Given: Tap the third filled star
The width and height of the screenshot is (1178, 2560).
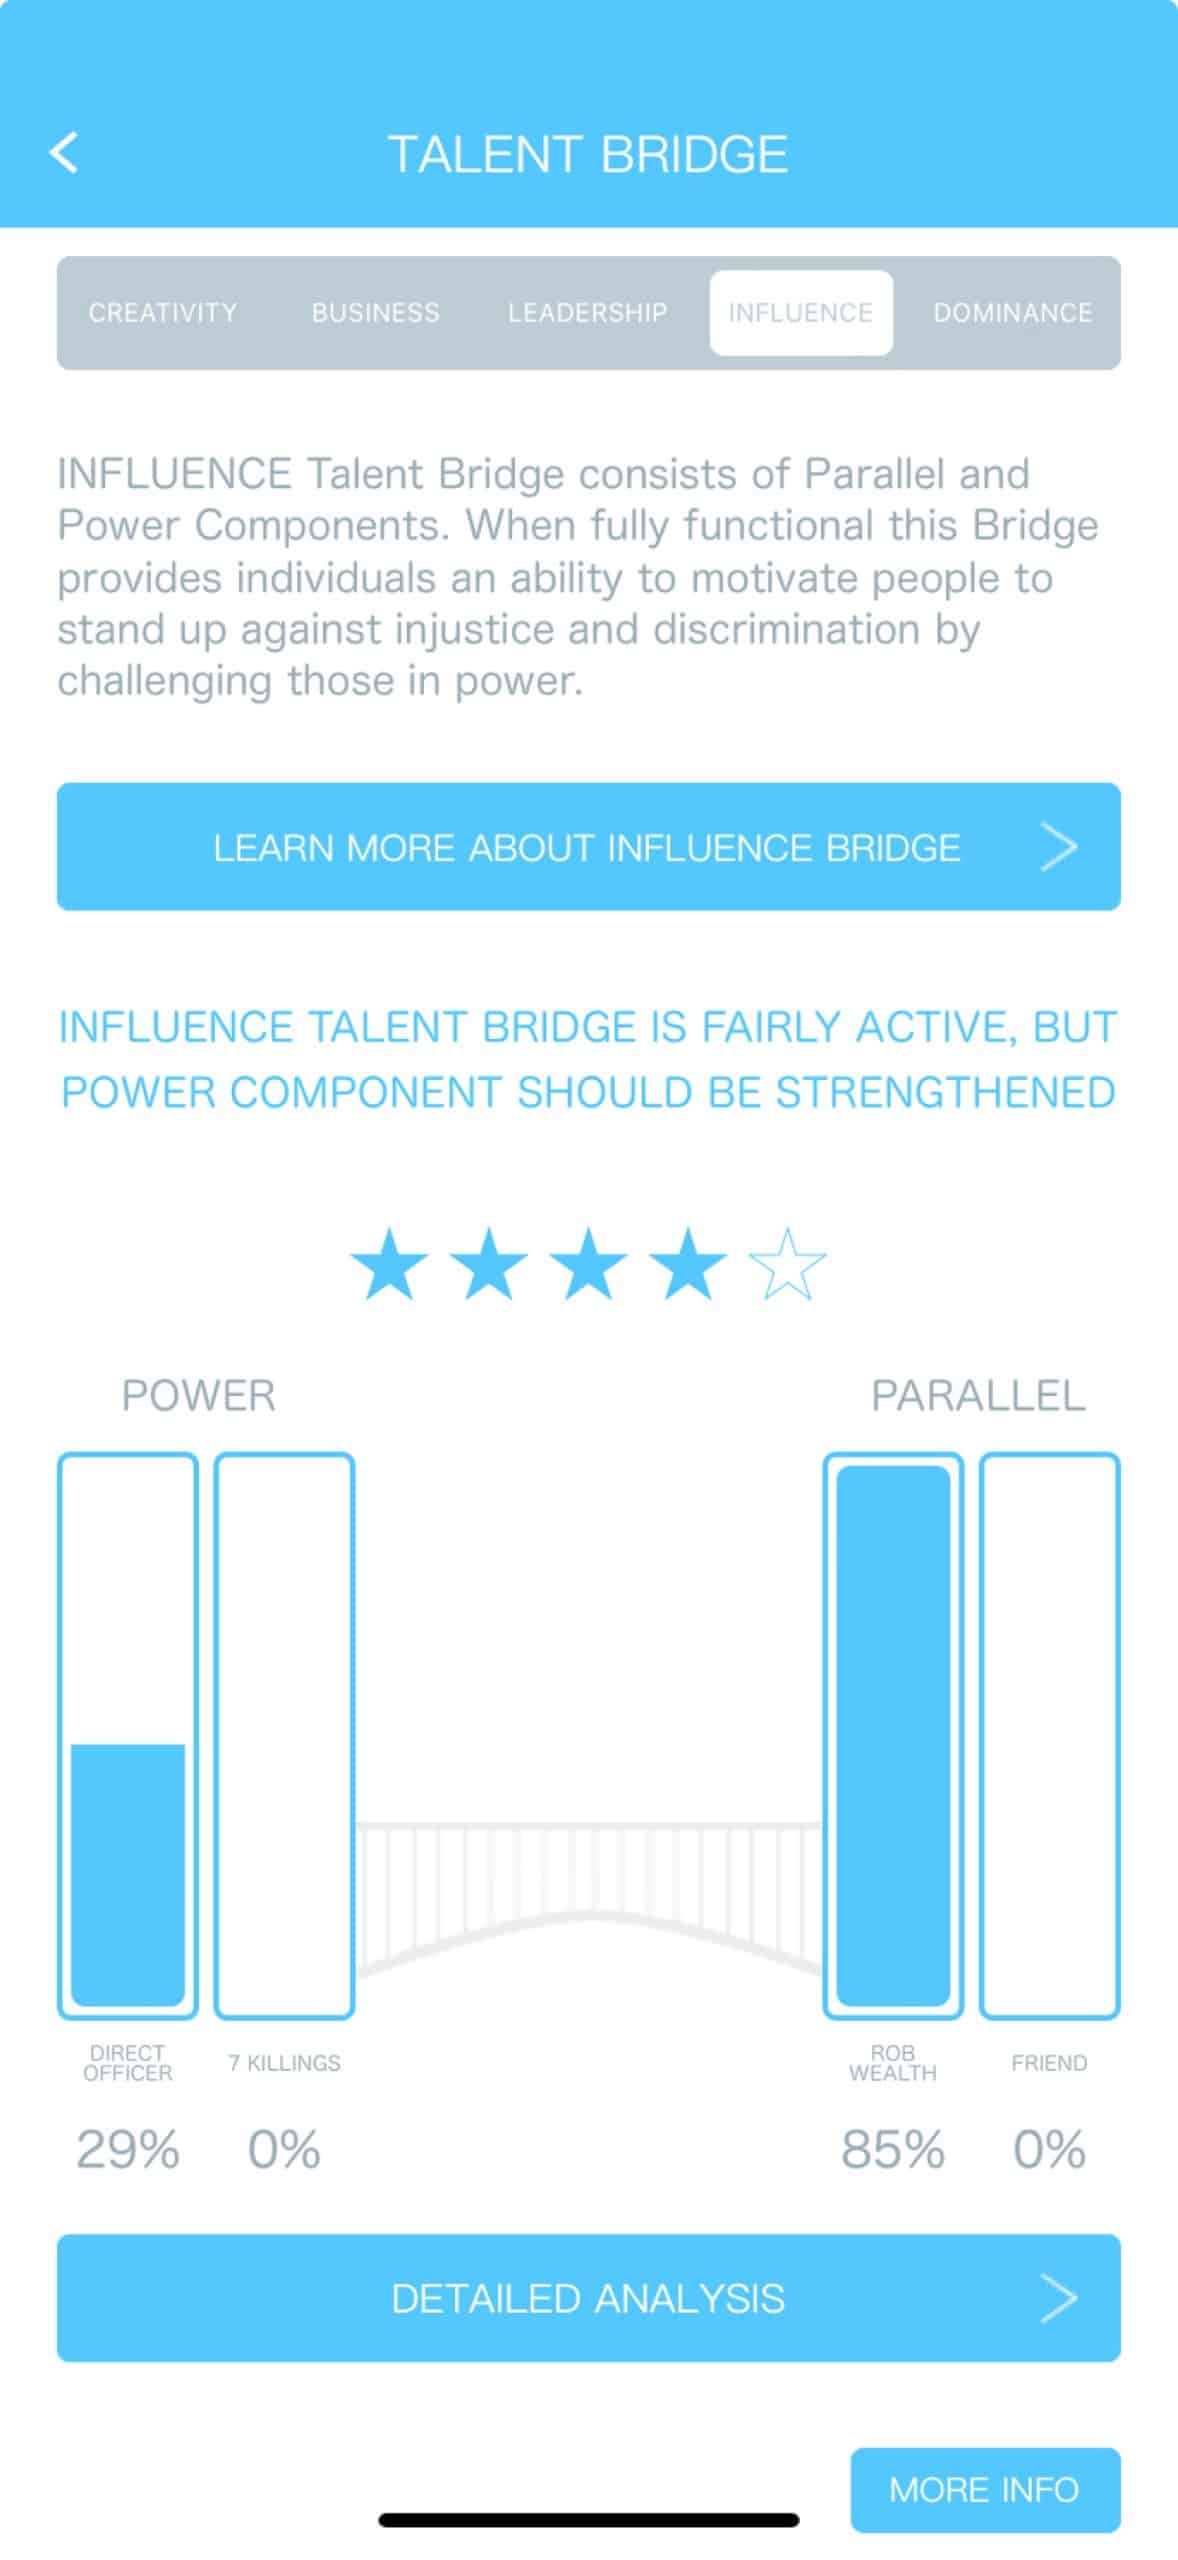Looking at the screenshot, I should tap(588, 1264).
